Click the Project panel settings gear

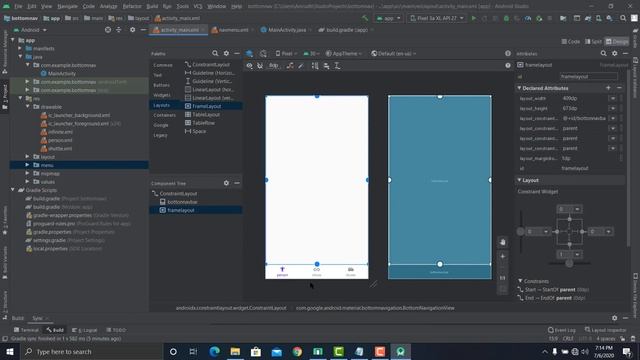coord(132,30)
